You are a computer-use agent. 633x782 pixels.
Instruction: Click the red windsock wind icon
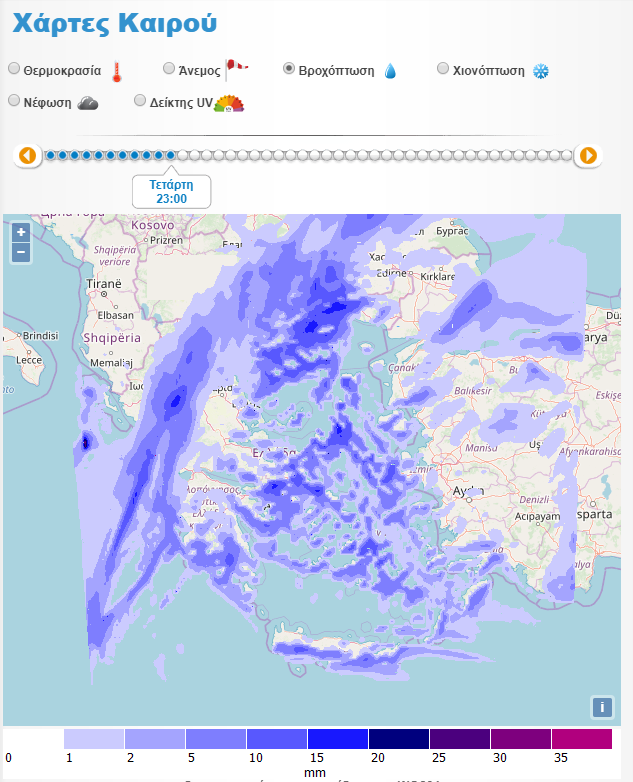pyautogui.click(x=236, y=69)
